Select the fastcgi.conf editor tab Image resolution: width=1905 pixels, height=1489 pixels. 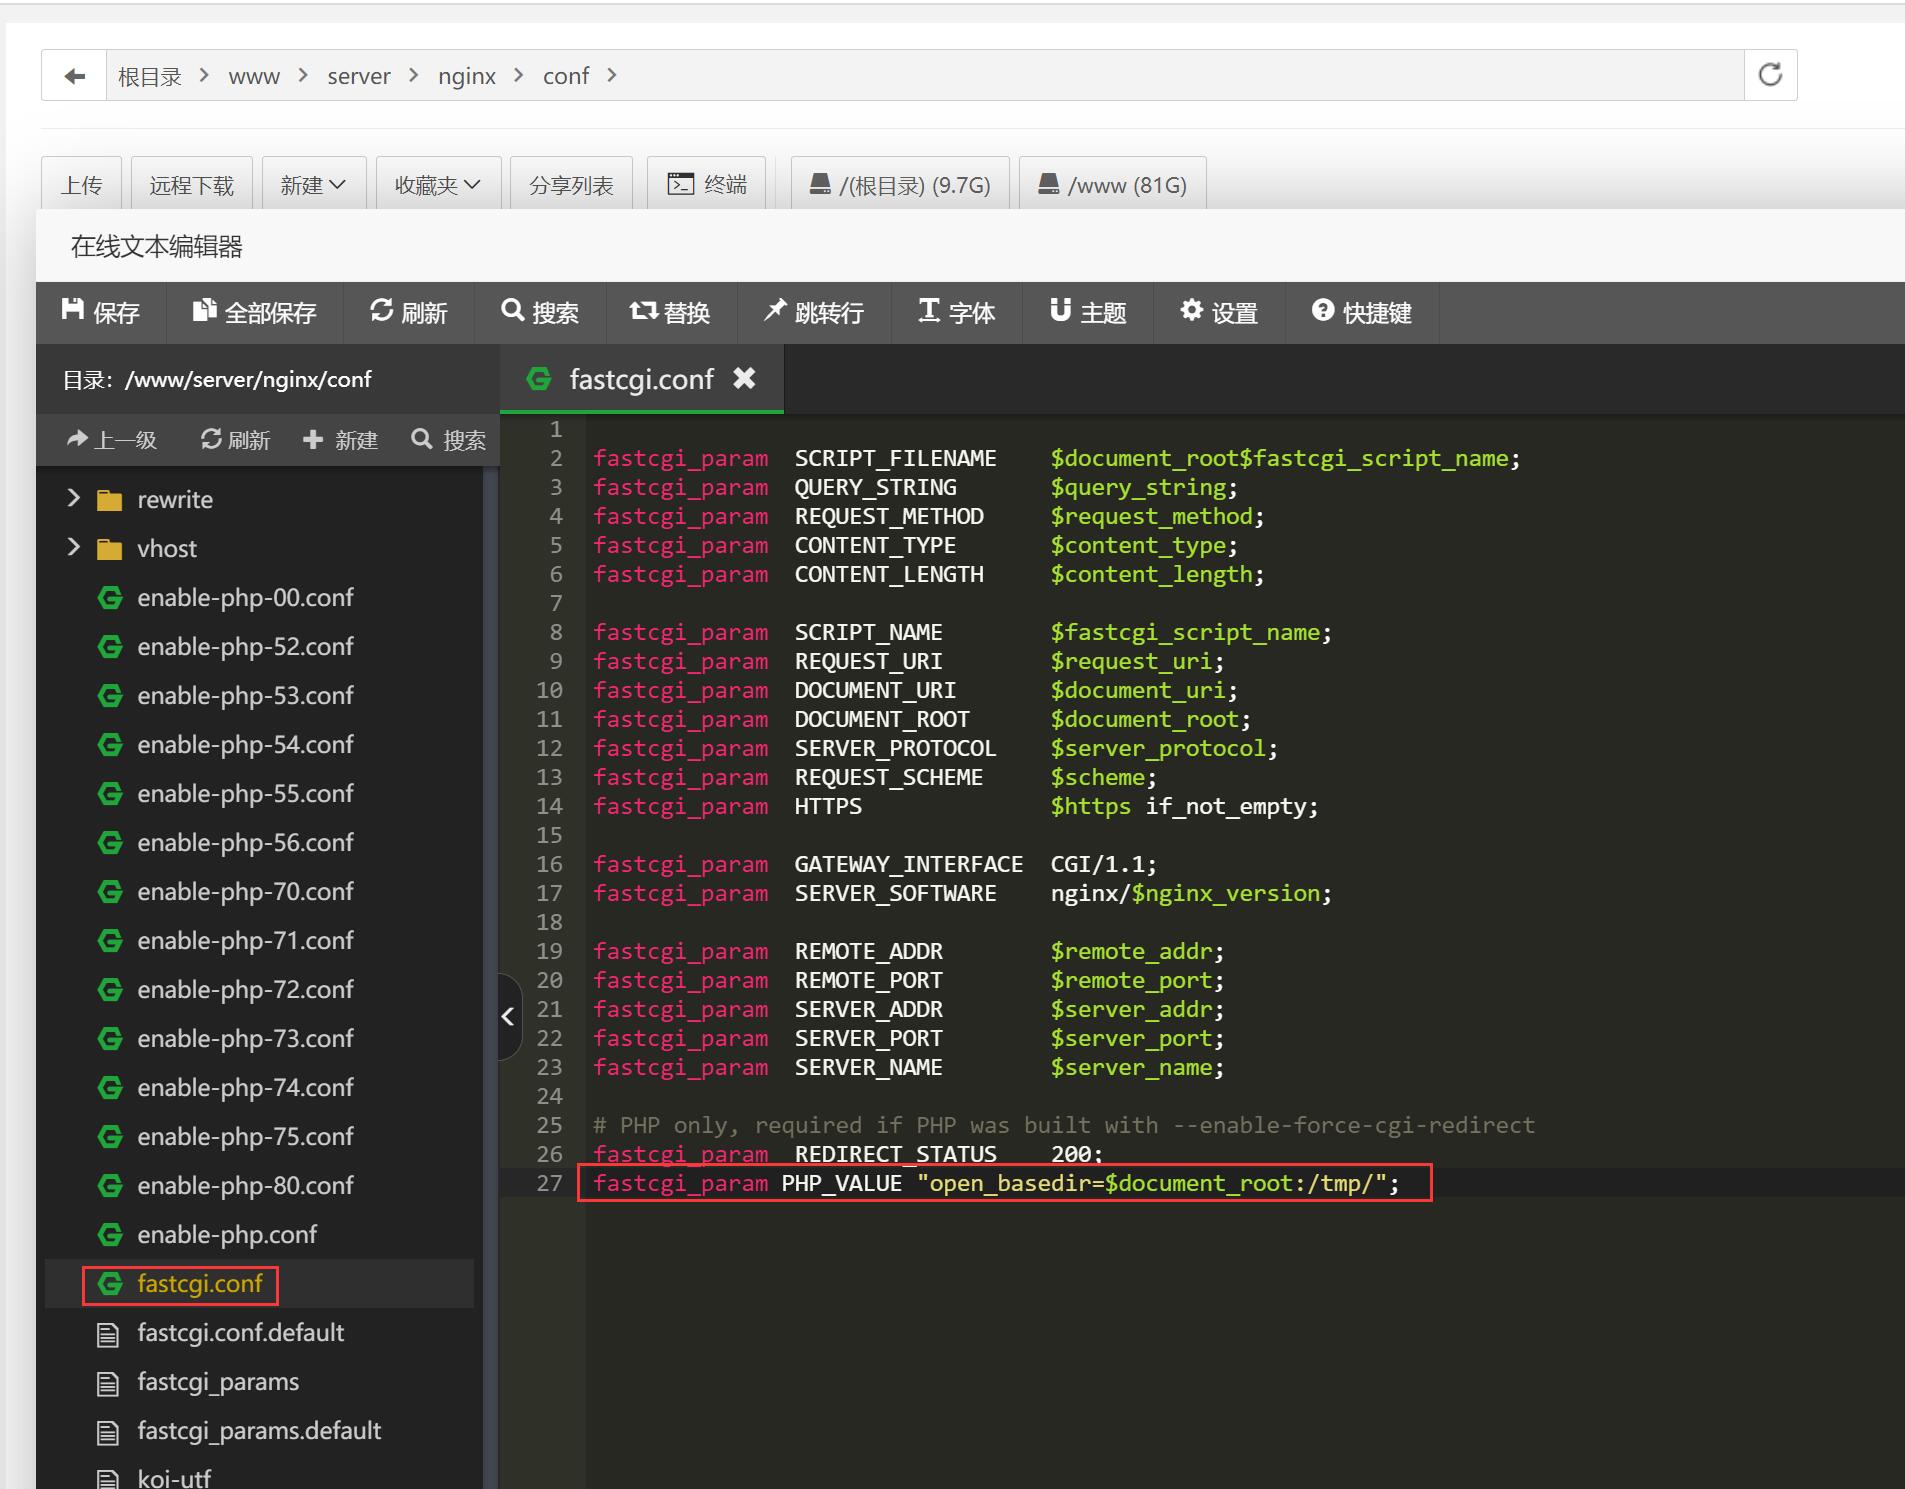[641, 379]
